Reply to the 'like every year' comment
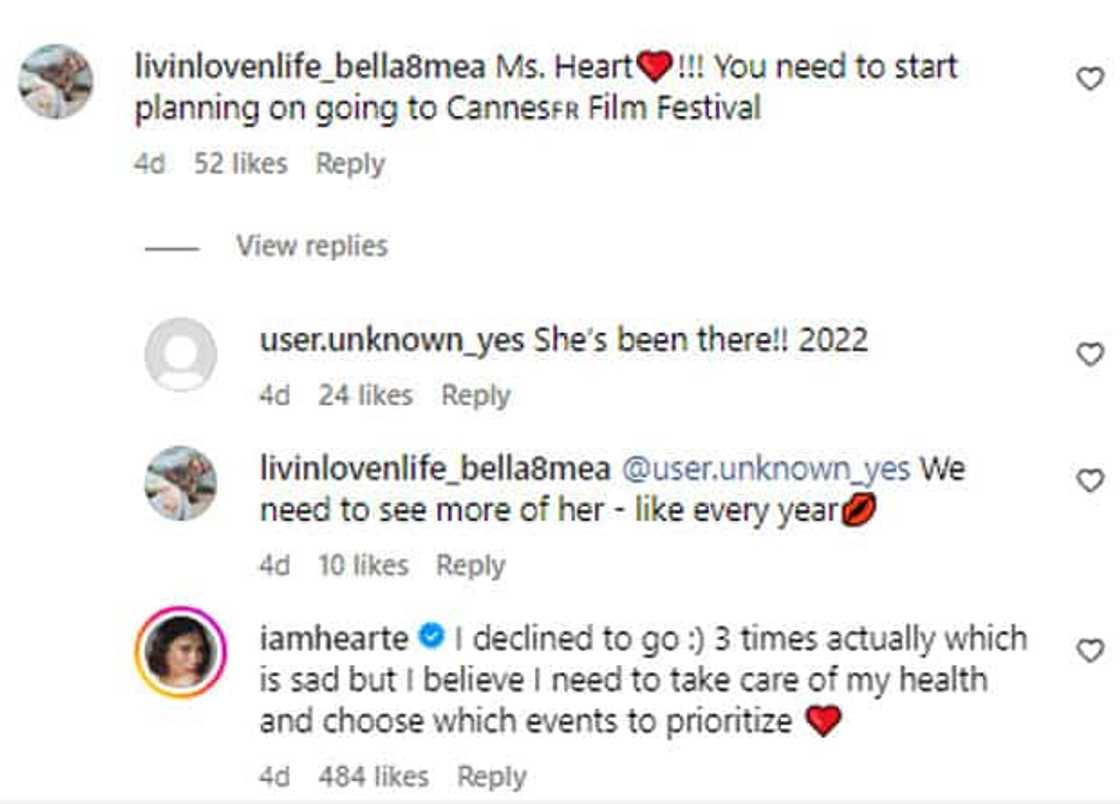 (x=471, y=566)
